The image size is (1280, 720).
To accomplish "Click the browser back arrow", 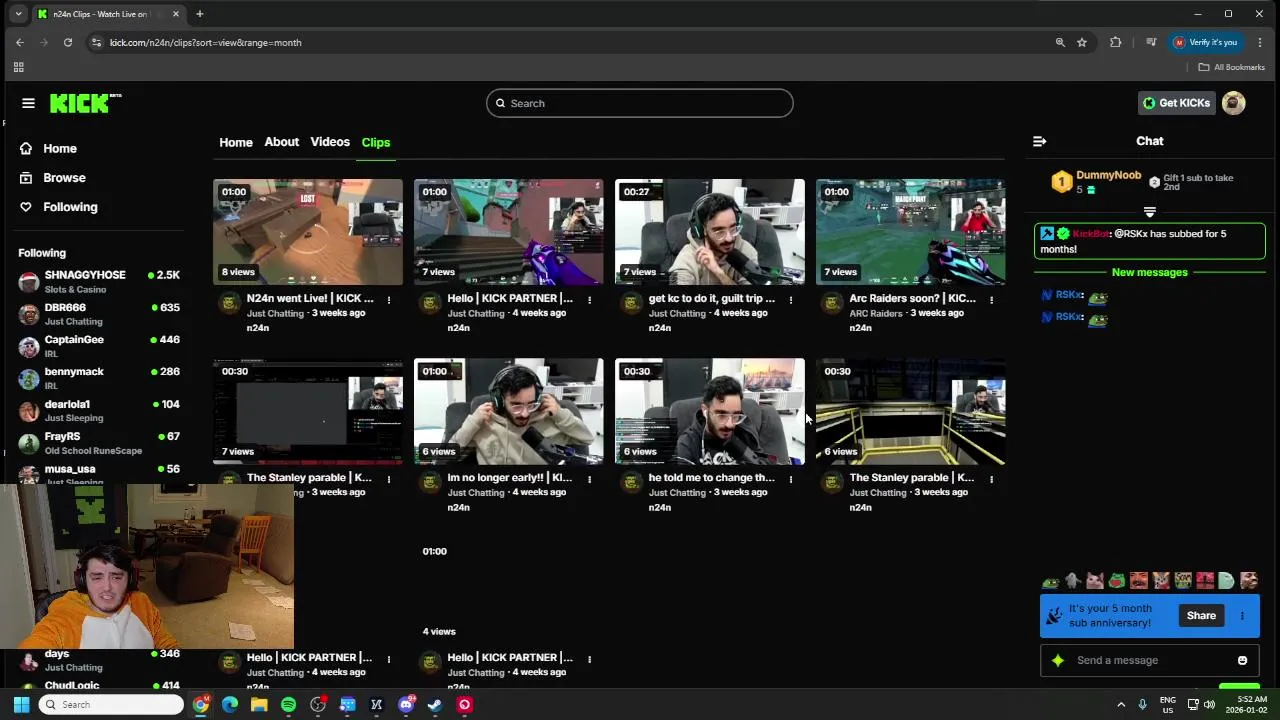I will click(20, 42).
